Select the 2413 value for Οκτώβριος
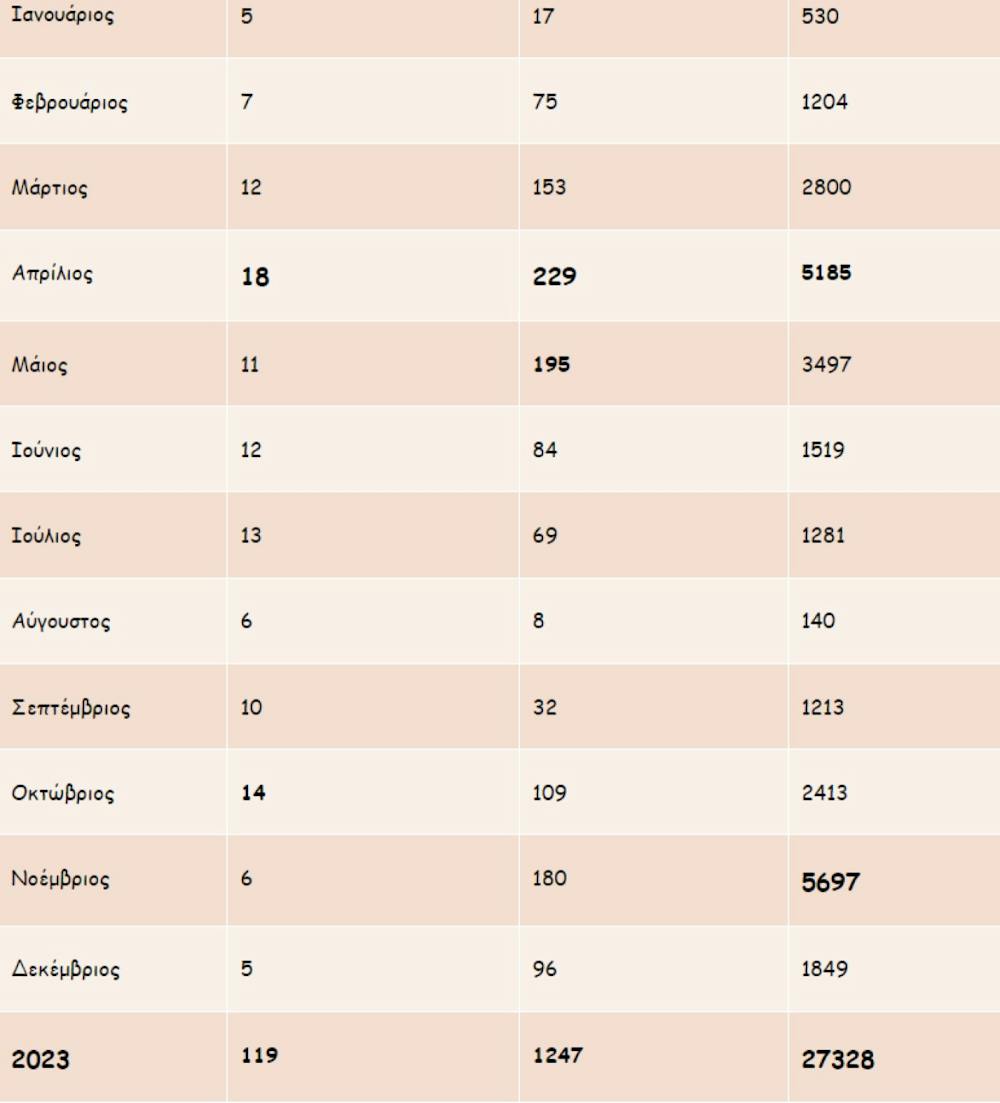This screenshot has height=1103, width=1000. point(825,793)
